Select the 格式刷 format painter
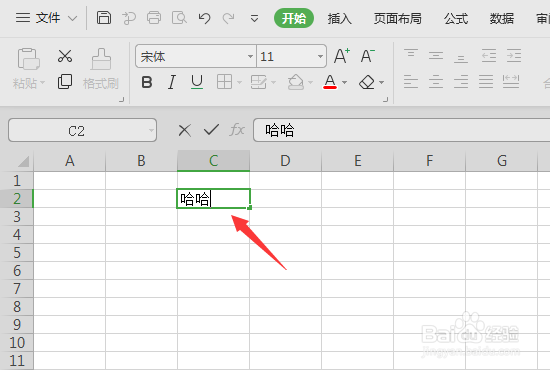Image resolution: width=550 pixels, height=370 pixels. coord(101,69)
